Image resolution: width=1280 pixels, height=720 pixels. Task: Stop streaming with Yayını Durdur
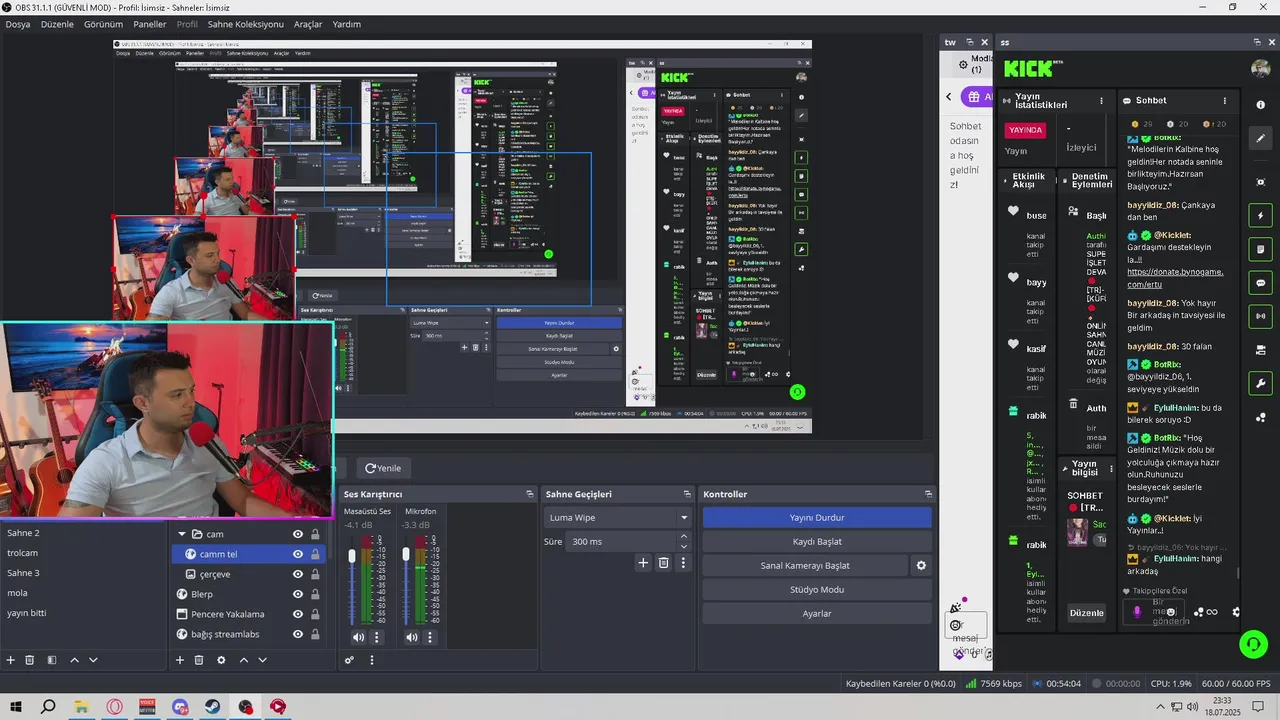pos(817,518)
